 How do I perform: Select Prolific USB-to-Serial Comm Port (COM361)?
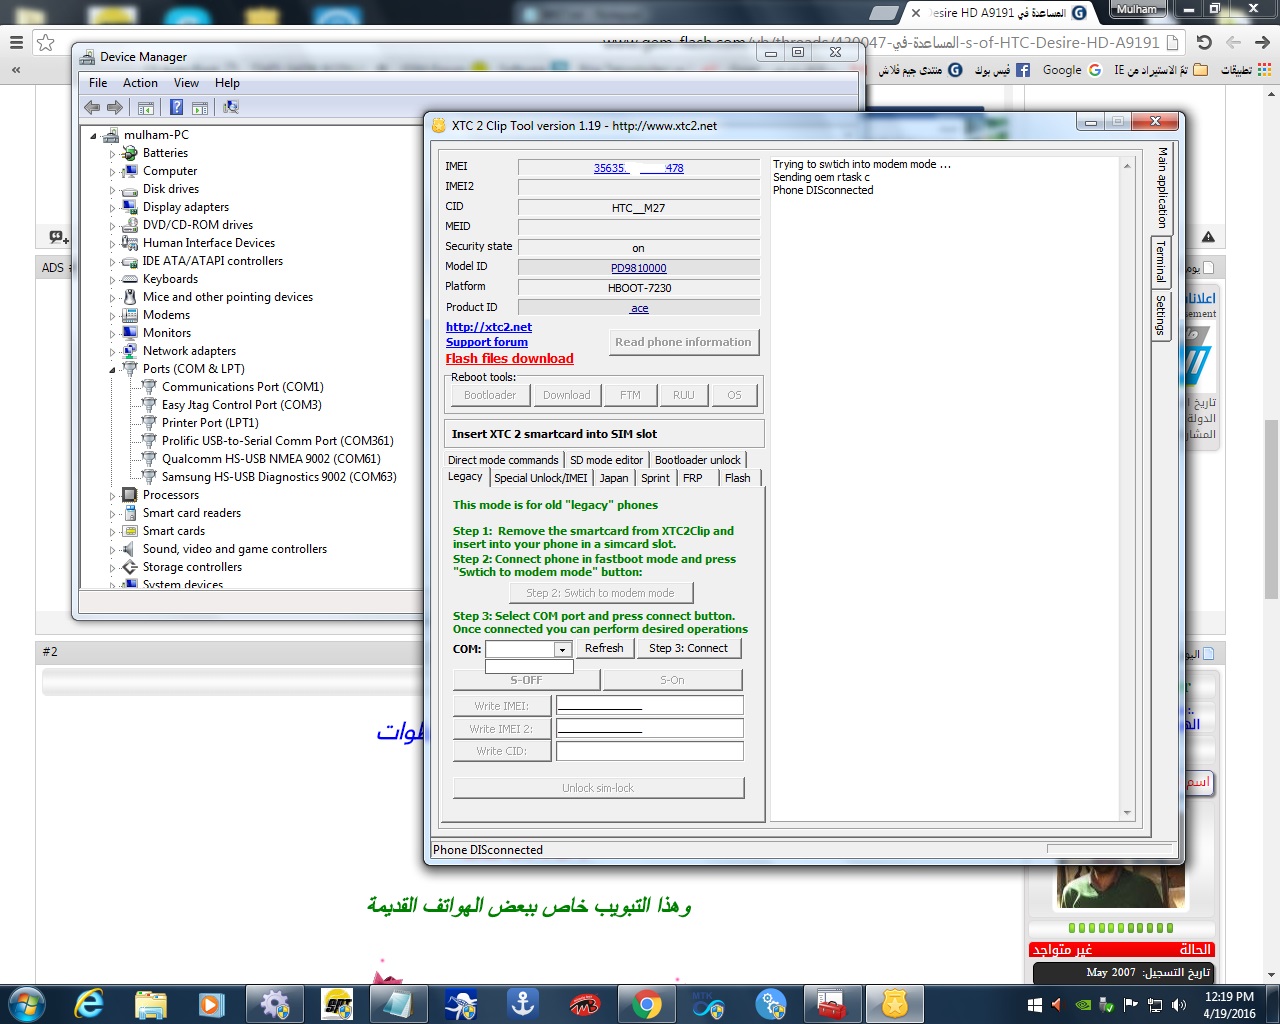pyautogui.click(x=277, y=441)
